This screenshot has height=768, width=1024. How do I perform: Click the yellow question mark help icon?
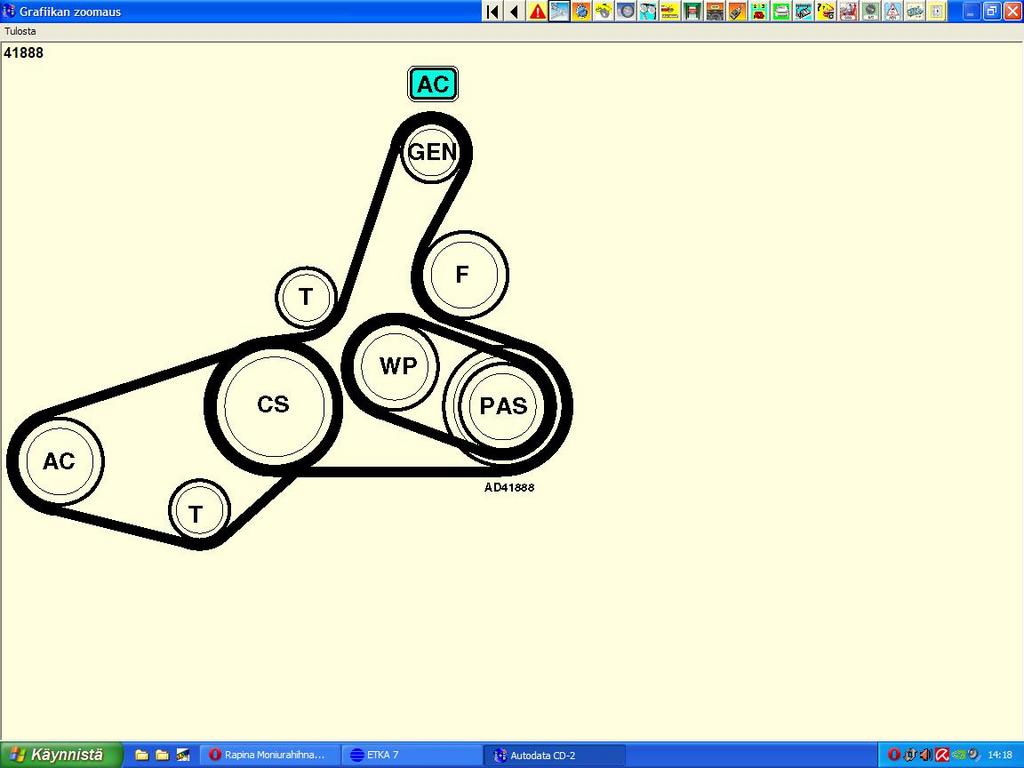825,11
